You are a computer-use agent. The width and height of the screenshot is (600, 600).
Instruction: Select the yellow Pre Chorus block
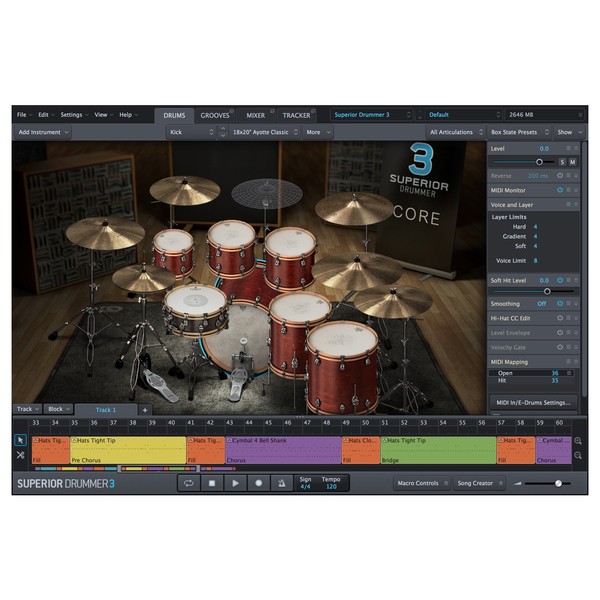click(x=128, y=450)
